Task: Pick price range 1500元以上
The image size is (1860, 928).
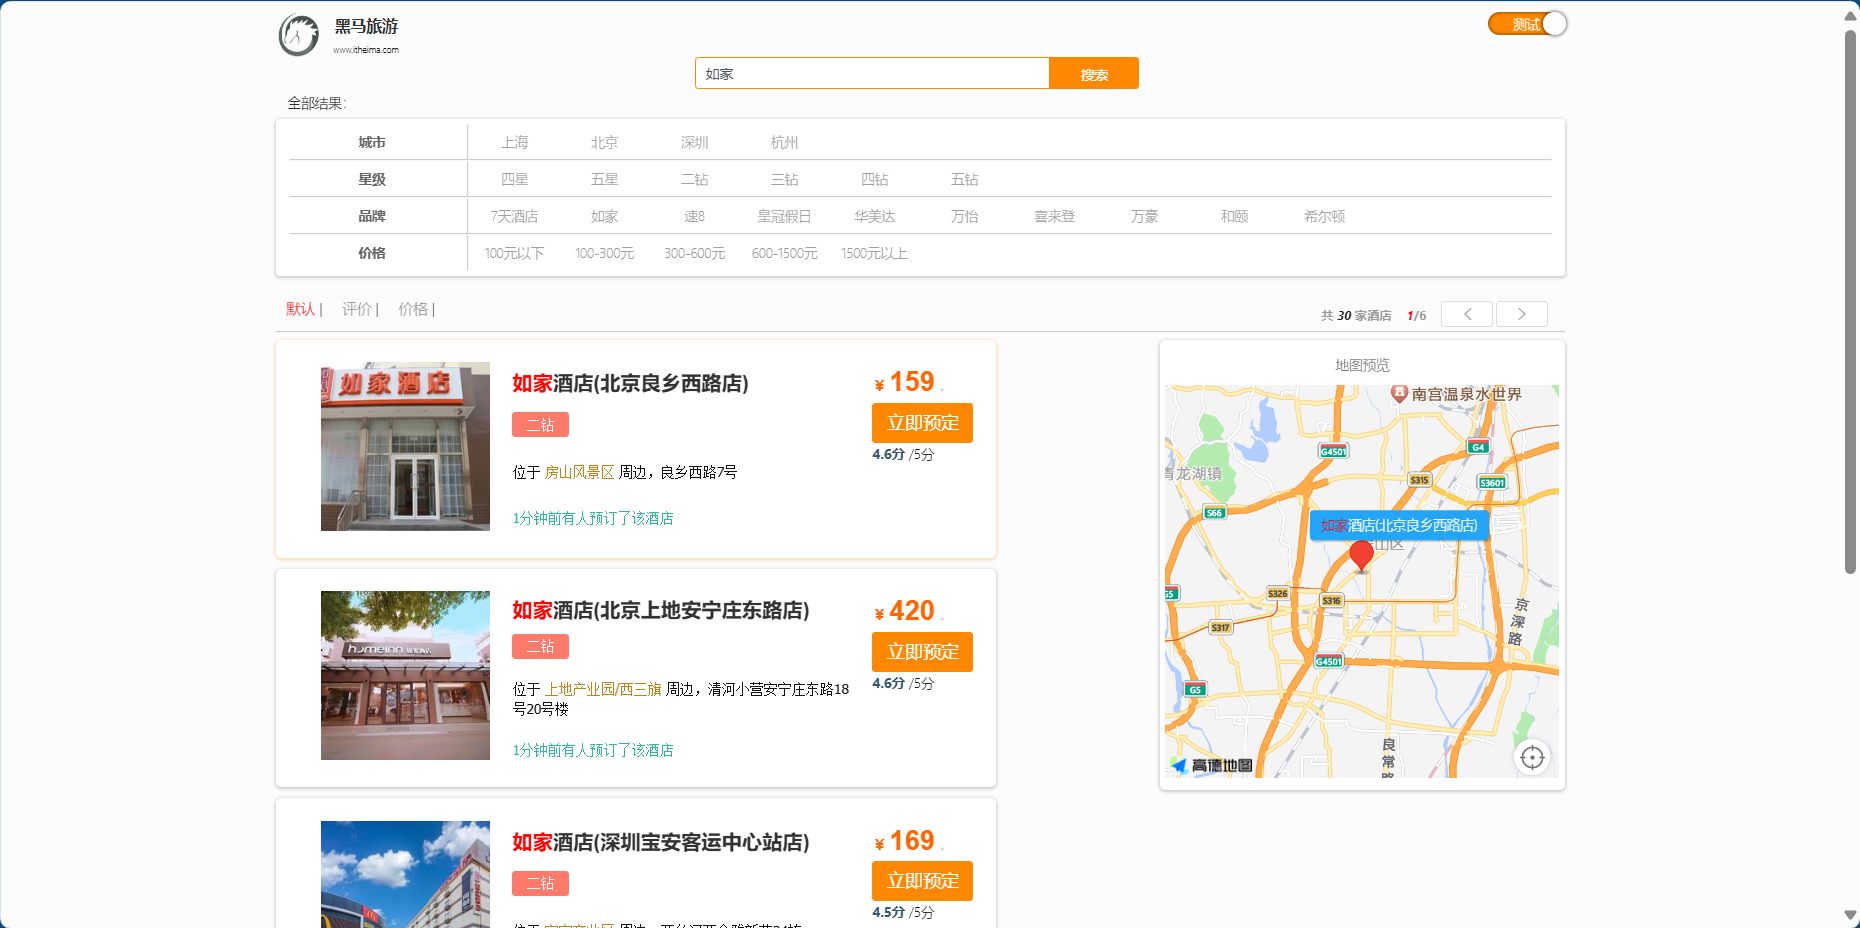Action: 875,253
